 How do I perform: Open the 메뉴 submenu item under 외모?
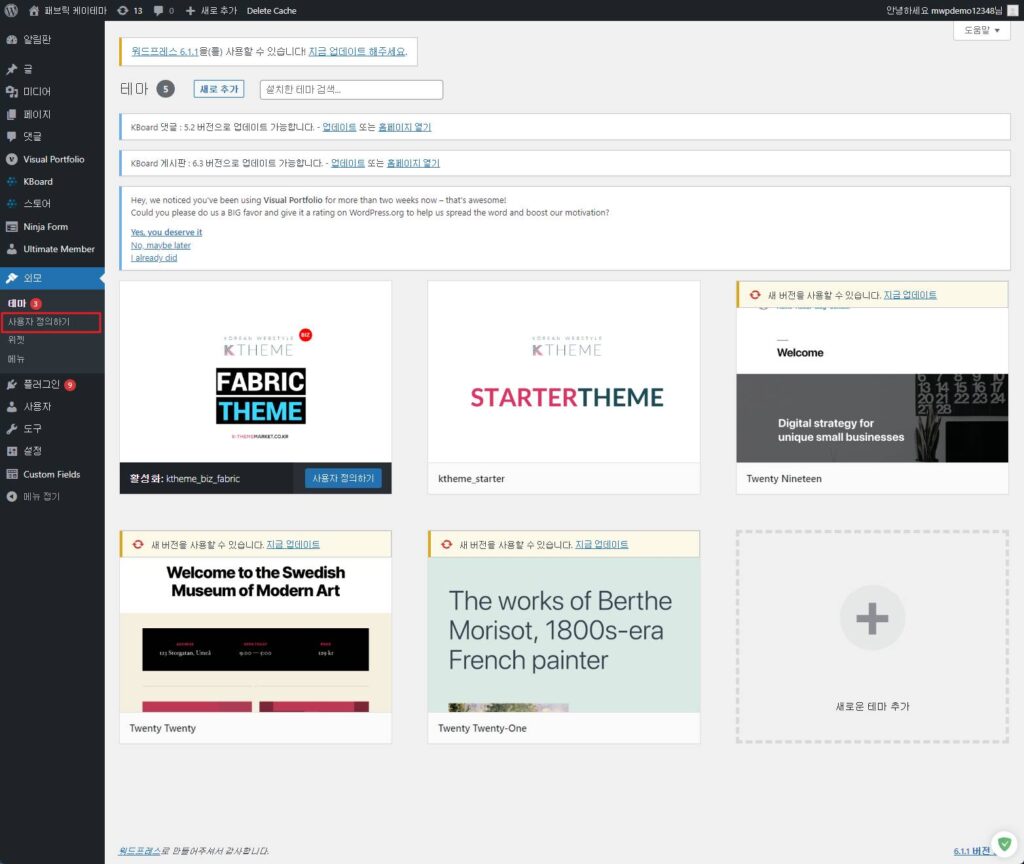click(16, 359)
